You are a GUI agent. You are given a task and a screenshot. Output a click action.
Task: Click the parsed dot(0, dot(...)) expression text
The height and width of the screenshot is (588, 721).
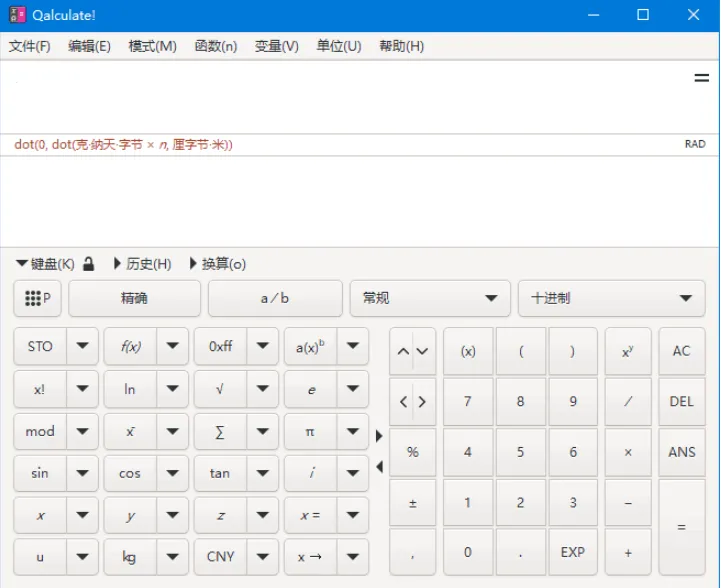[x=123, y=145]
